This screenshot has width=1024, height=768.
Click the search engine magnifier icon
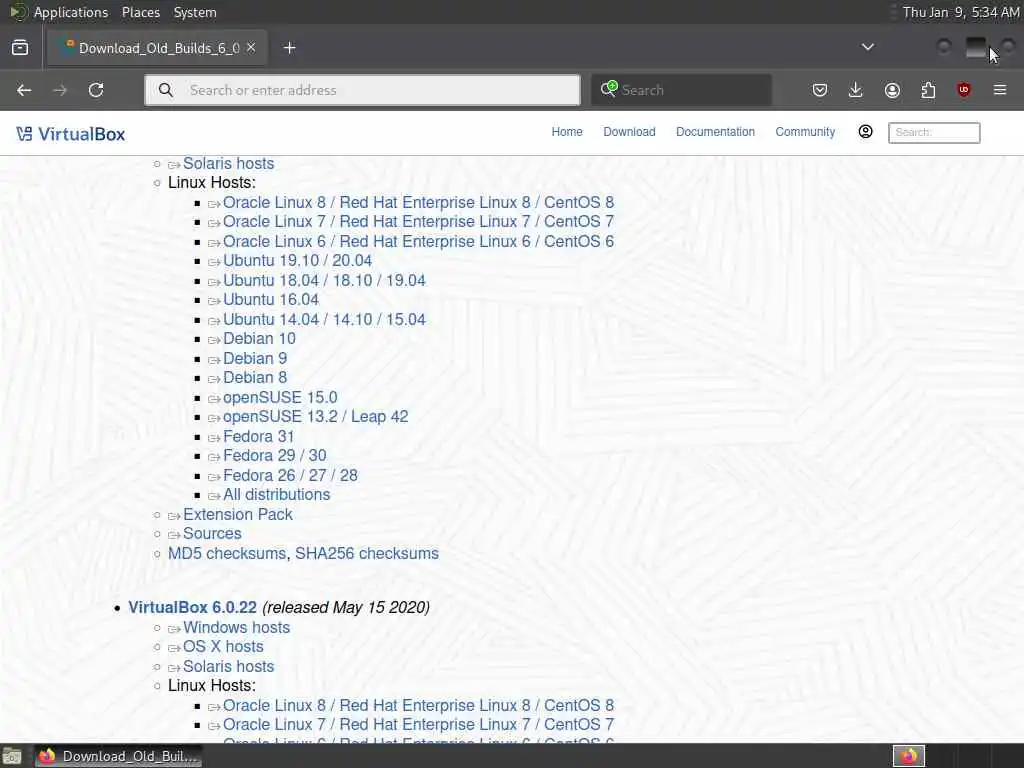pyautogui.click(x=609, y=89)
